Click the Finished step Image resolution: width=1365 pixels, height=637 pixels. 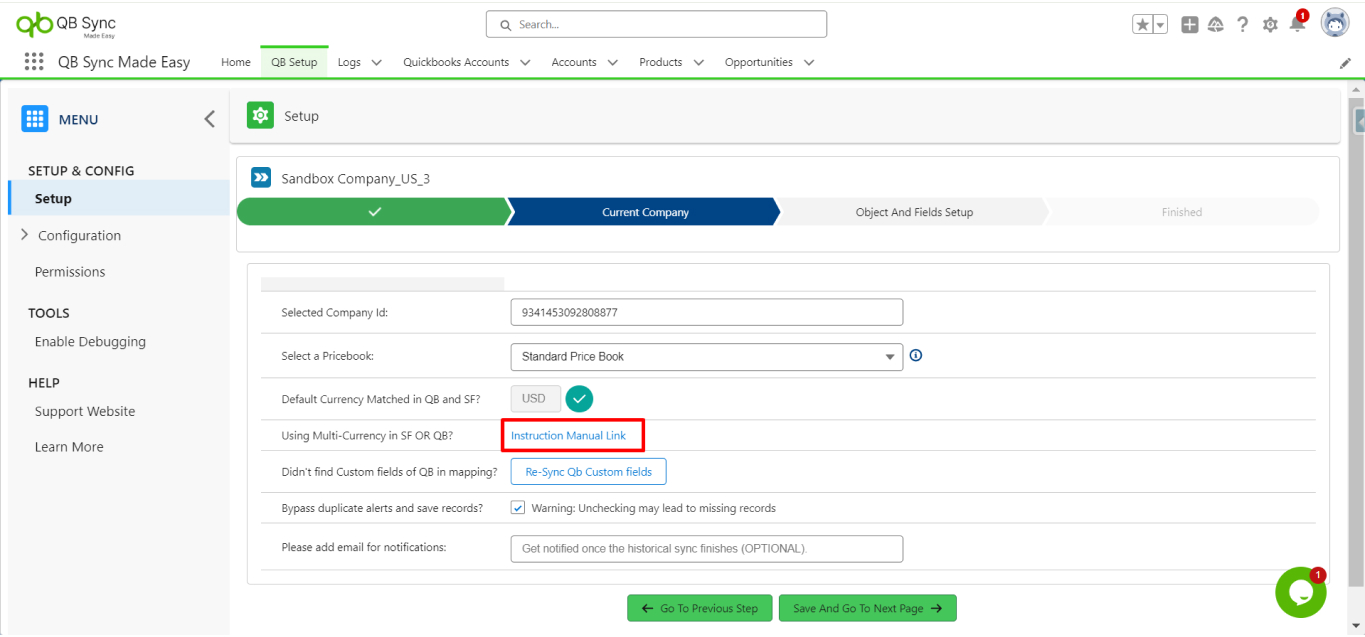1182,212
